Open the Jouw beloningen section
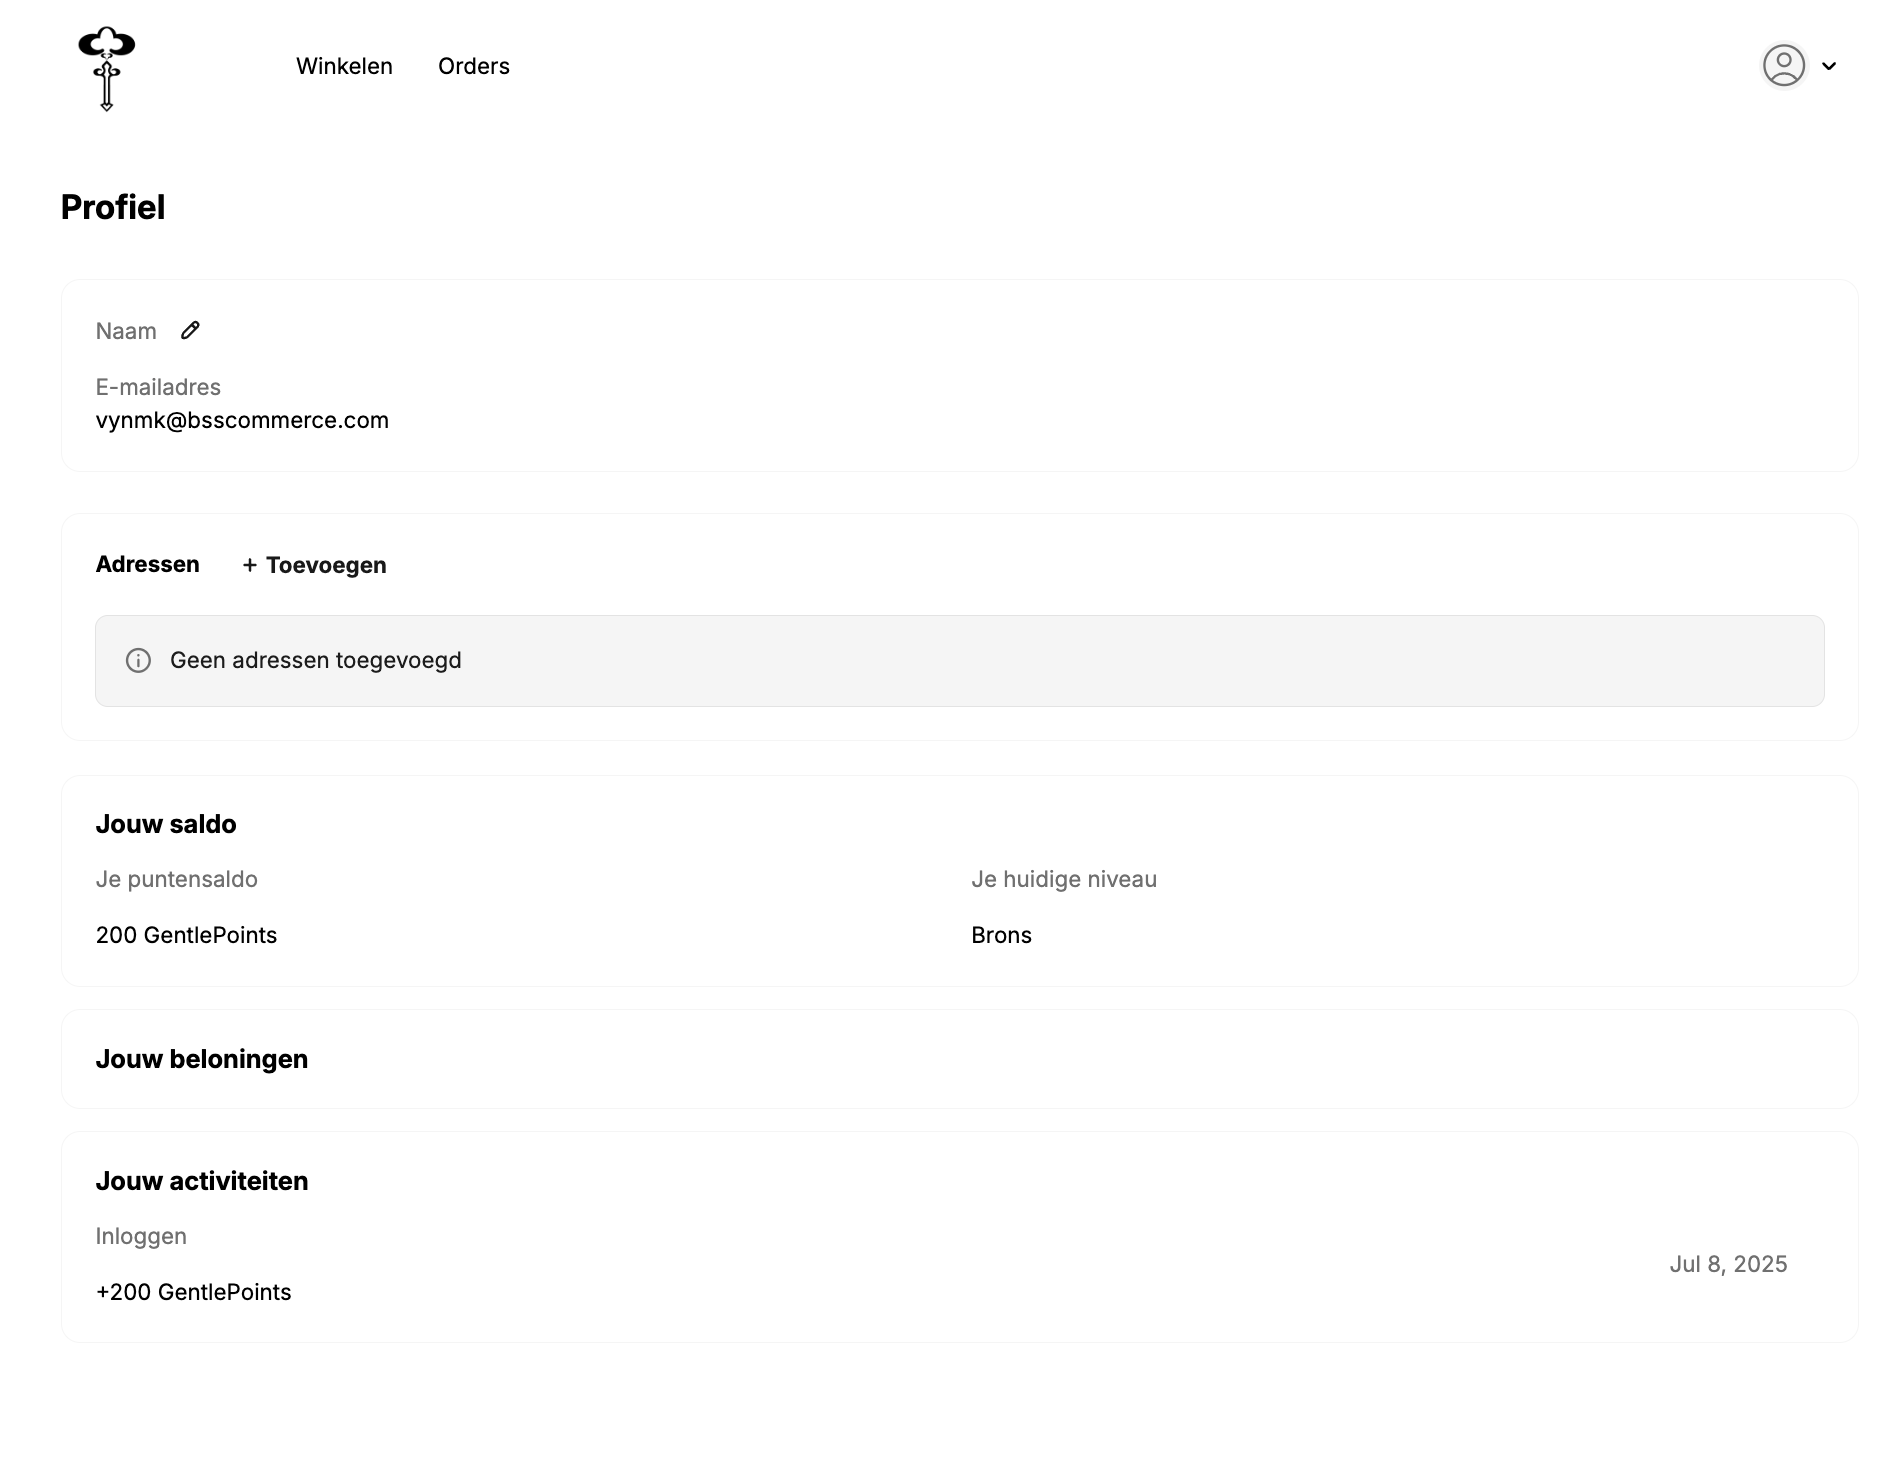The width and height of the screenshot is (1882, 1462). [x=202, y=1059]
